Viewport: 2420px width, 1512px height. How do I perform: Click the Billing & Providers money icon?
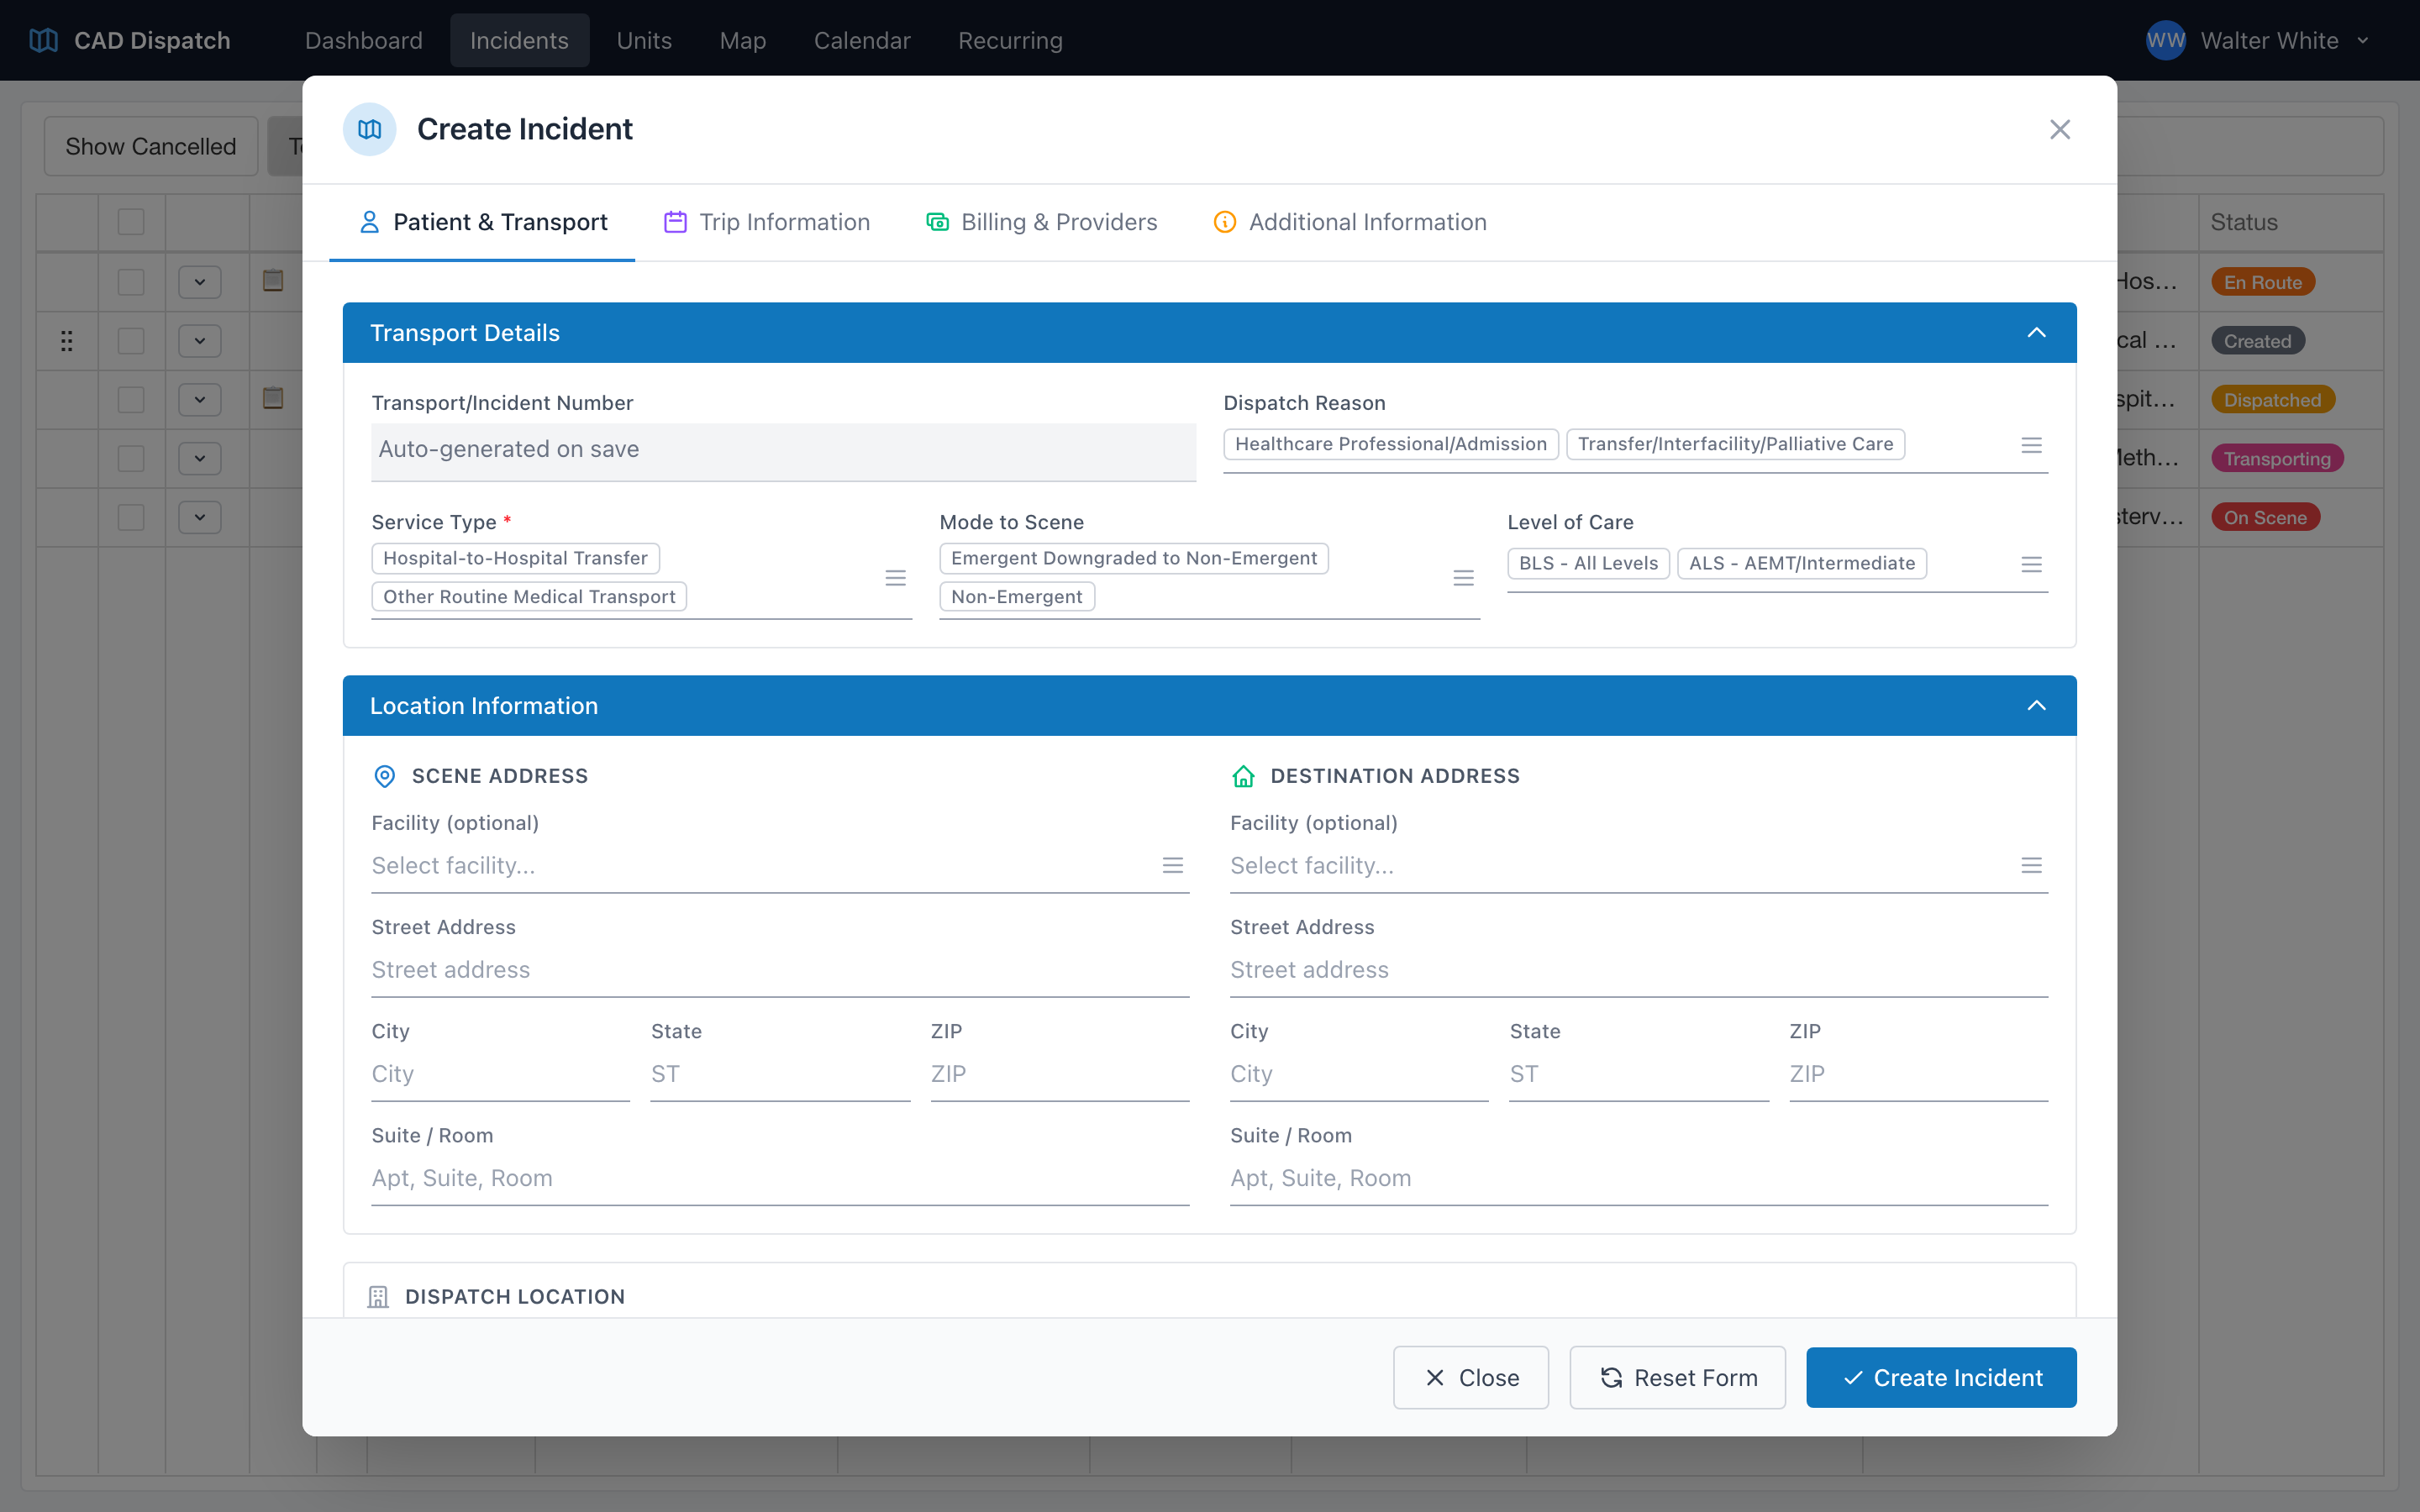[x=937, y=222]
